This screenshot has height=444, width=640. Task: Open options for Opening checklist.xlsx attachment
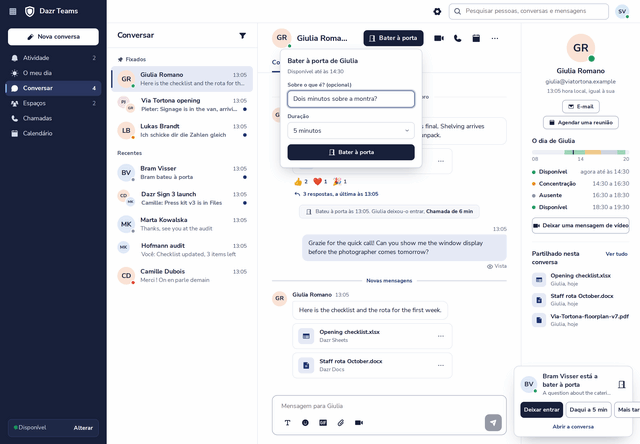tap(441, 336)
